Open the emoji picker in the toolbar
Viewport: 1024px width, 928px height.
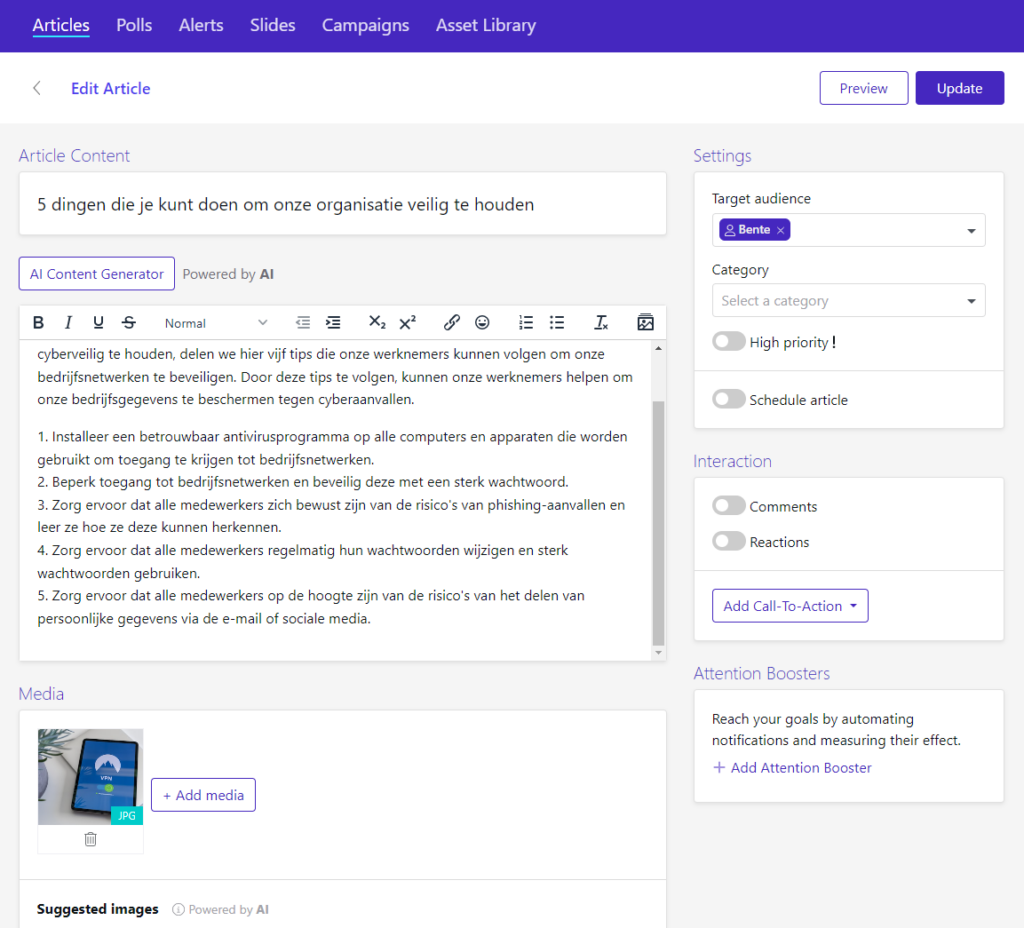482,322
